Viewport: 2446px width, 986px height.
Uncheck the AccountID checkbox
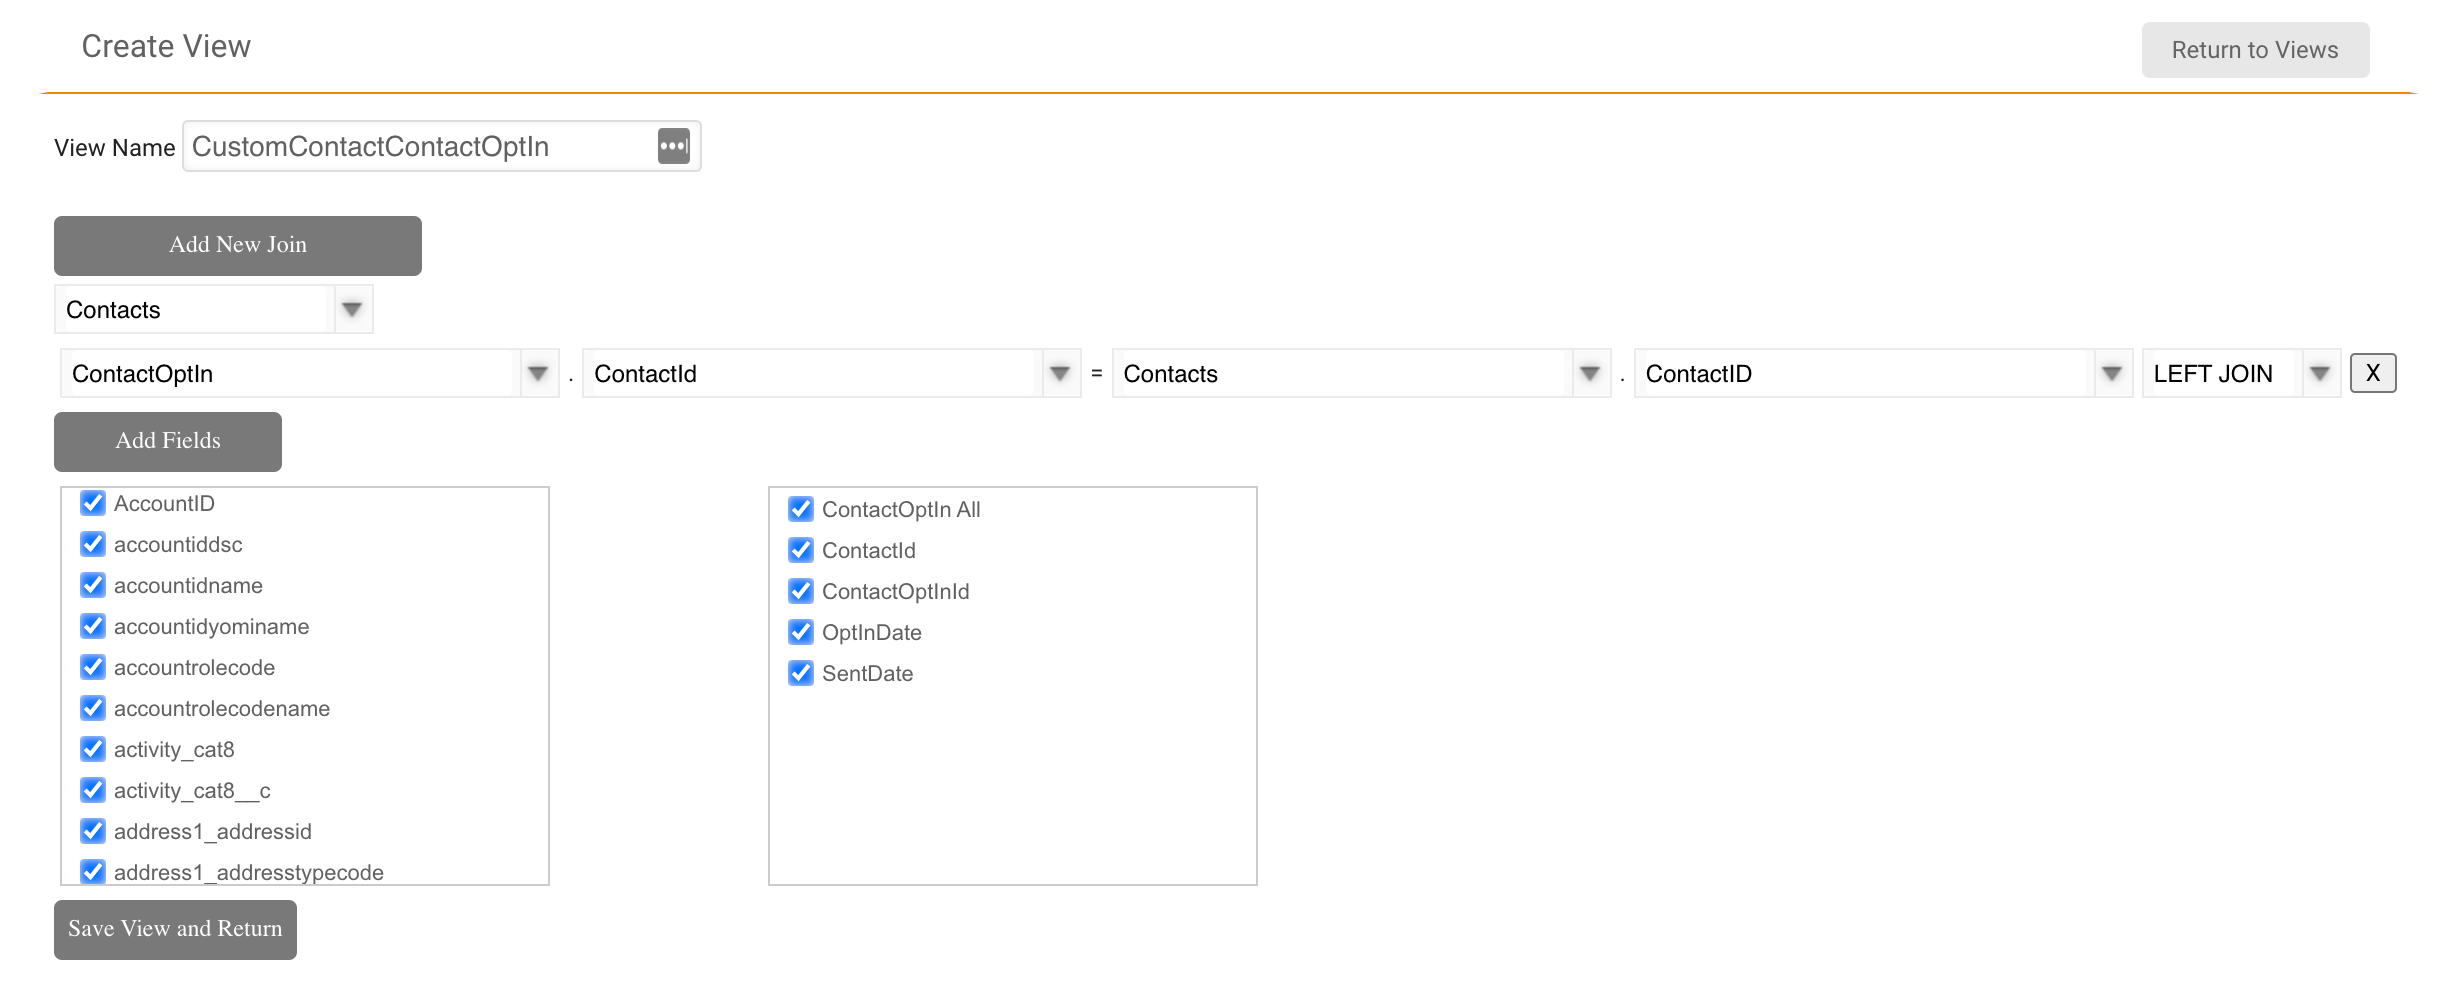tap(93, 503)
